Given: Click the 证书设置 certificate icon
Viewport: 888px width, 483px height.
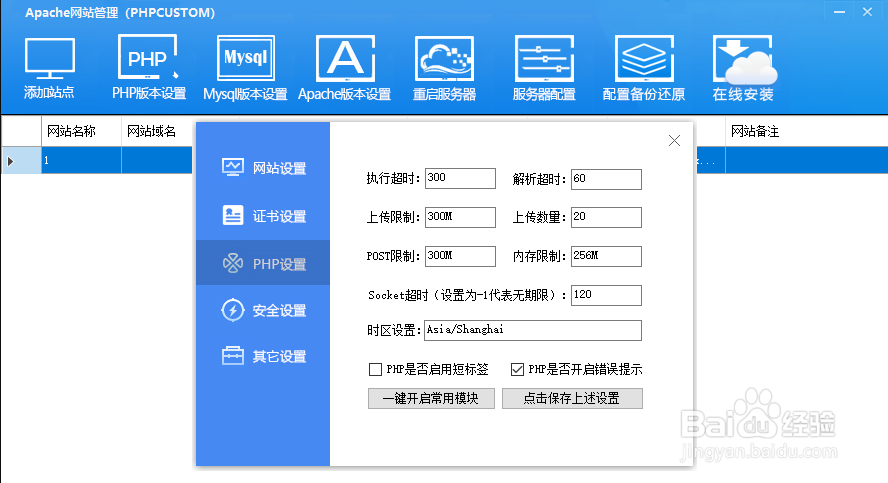Looking at the screenshot, I should [233, 215].
